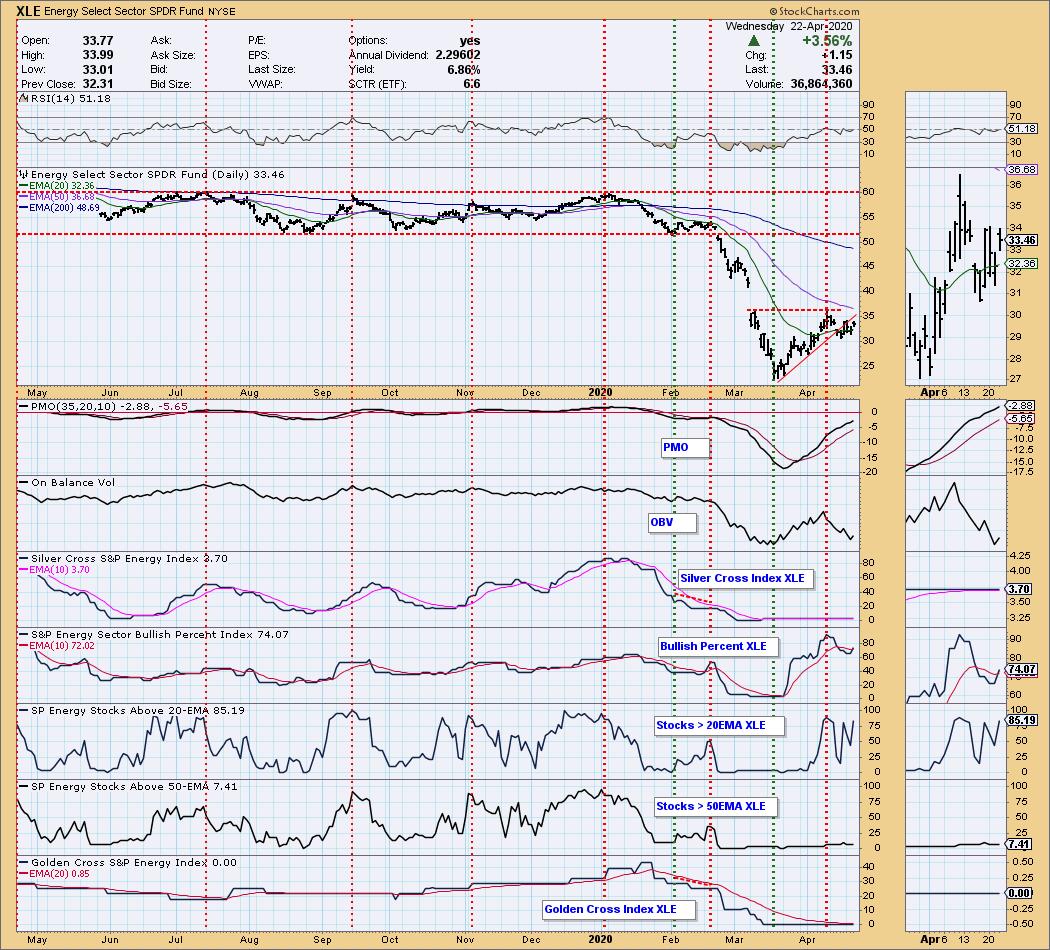Click the 7.41 stocks above 50-EMA tag
This screenshot has width=1050, height=950.
[1019, 844]
